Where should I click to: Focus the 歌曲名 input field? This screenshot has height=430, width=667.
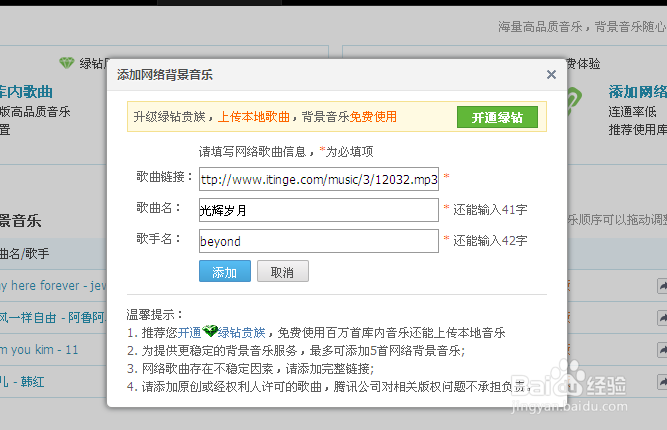(319, 210)
